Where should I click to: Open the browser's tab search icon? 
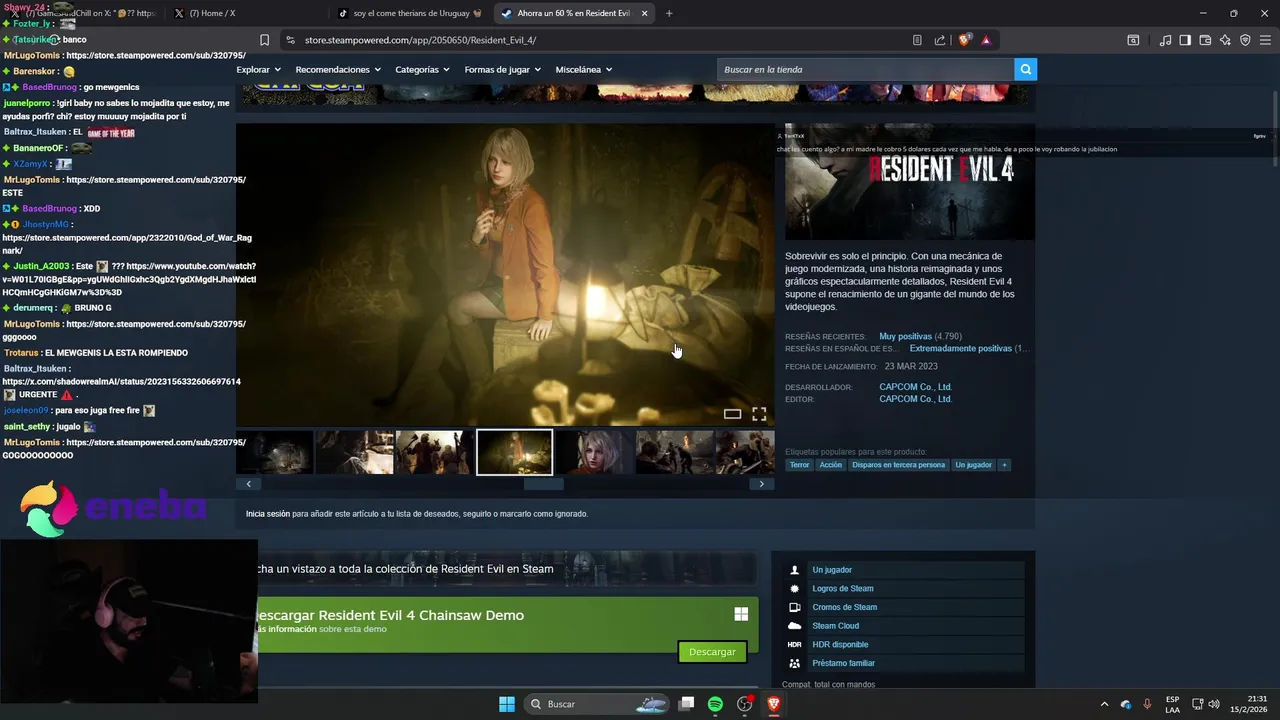click(x=1133, y=40)
